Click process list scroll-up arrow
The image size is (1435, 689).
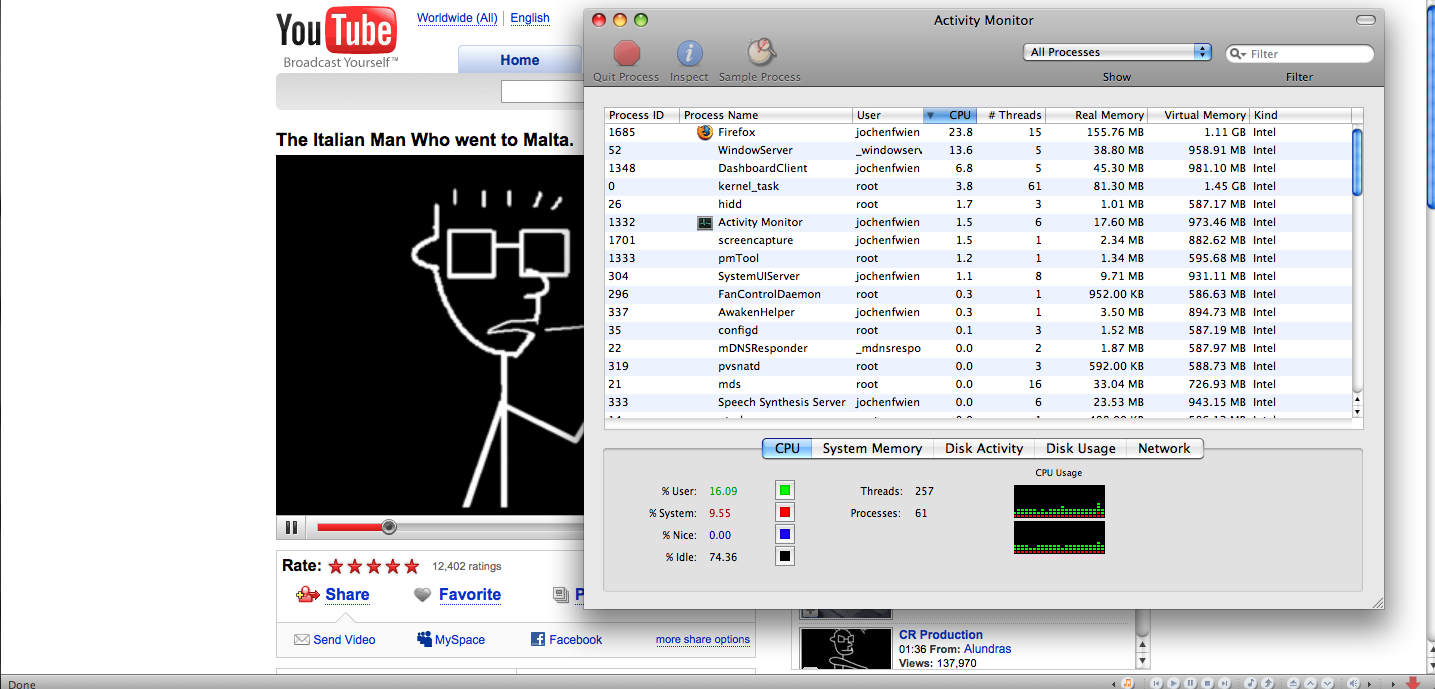1357,398
